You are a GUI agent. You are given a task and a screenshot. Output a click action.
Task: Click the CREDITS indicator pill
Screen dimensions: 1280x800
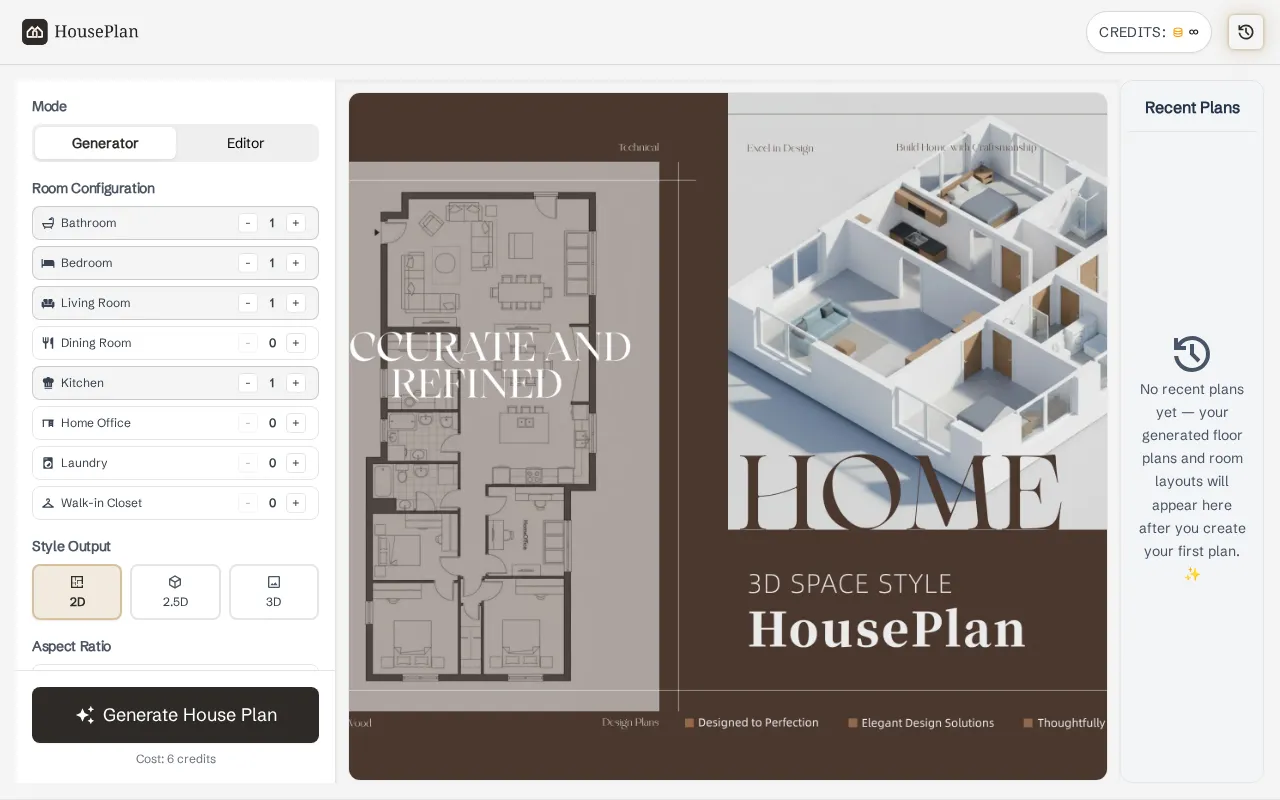click(1149, 32)
